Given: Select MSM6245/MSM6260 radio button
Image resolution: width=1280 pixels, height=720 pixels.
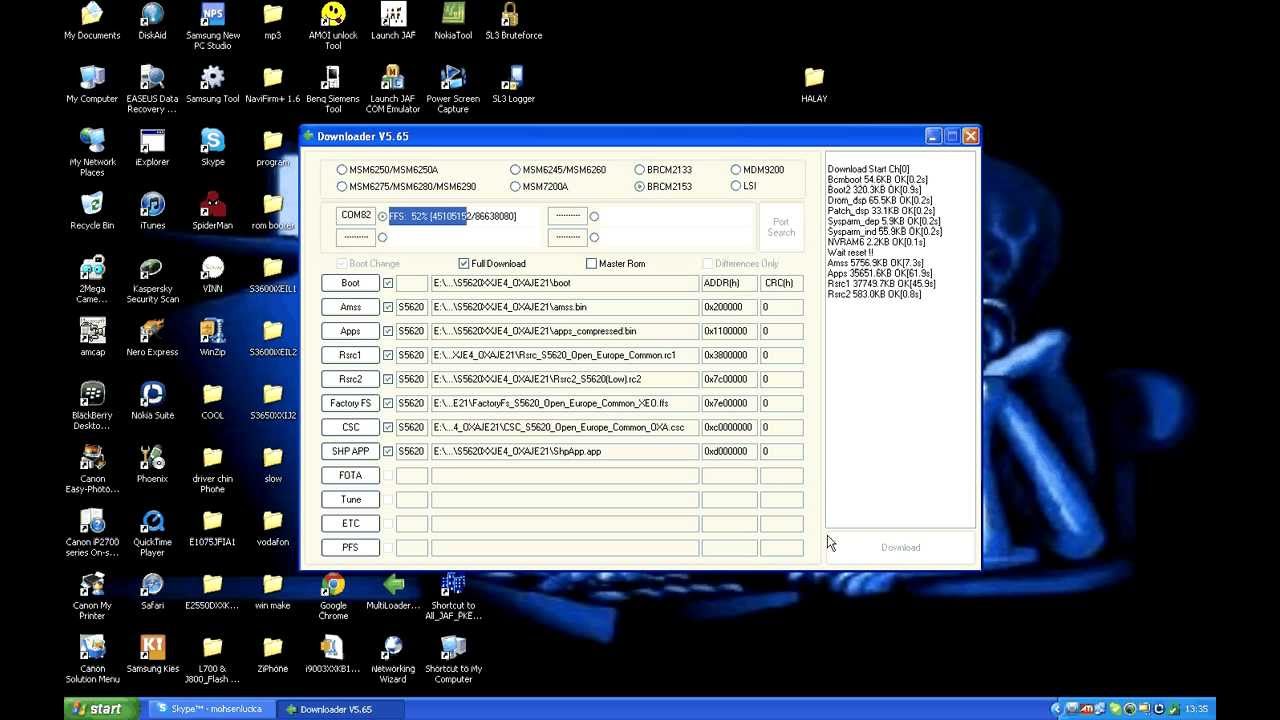Looking at the screenshot, I should coord(515,170).
